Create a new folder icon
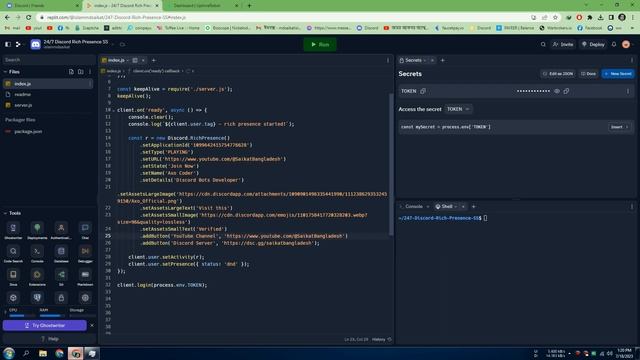Screen dimensions: 640x360 [x=80, y=72]
